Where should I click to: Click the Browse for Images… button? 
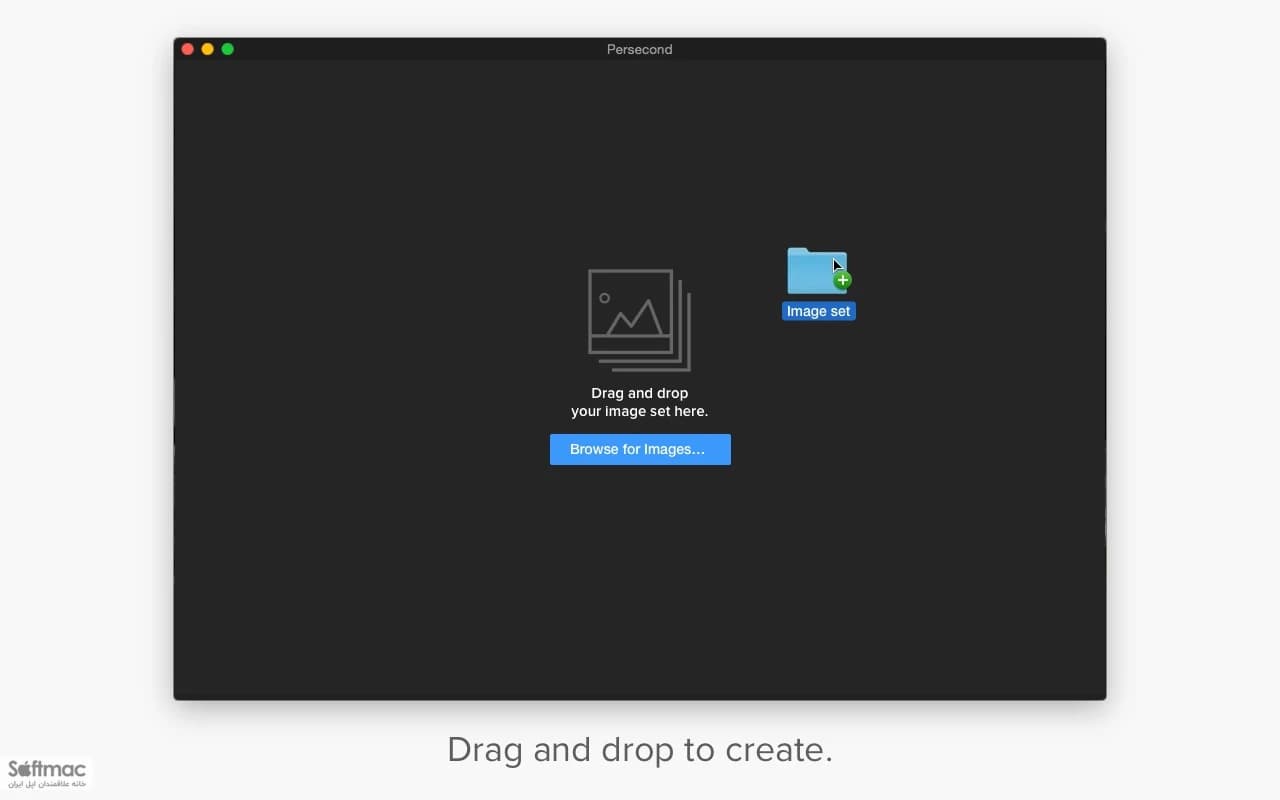point(640,449)
